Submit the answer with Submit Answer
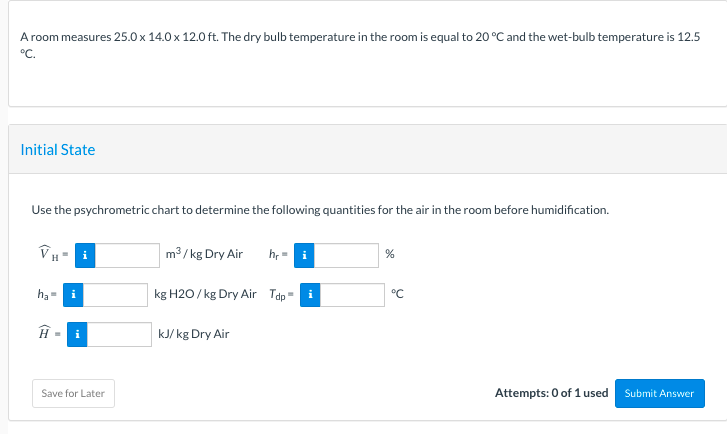This screenshot has height=434, width=727. click(659, 393)
